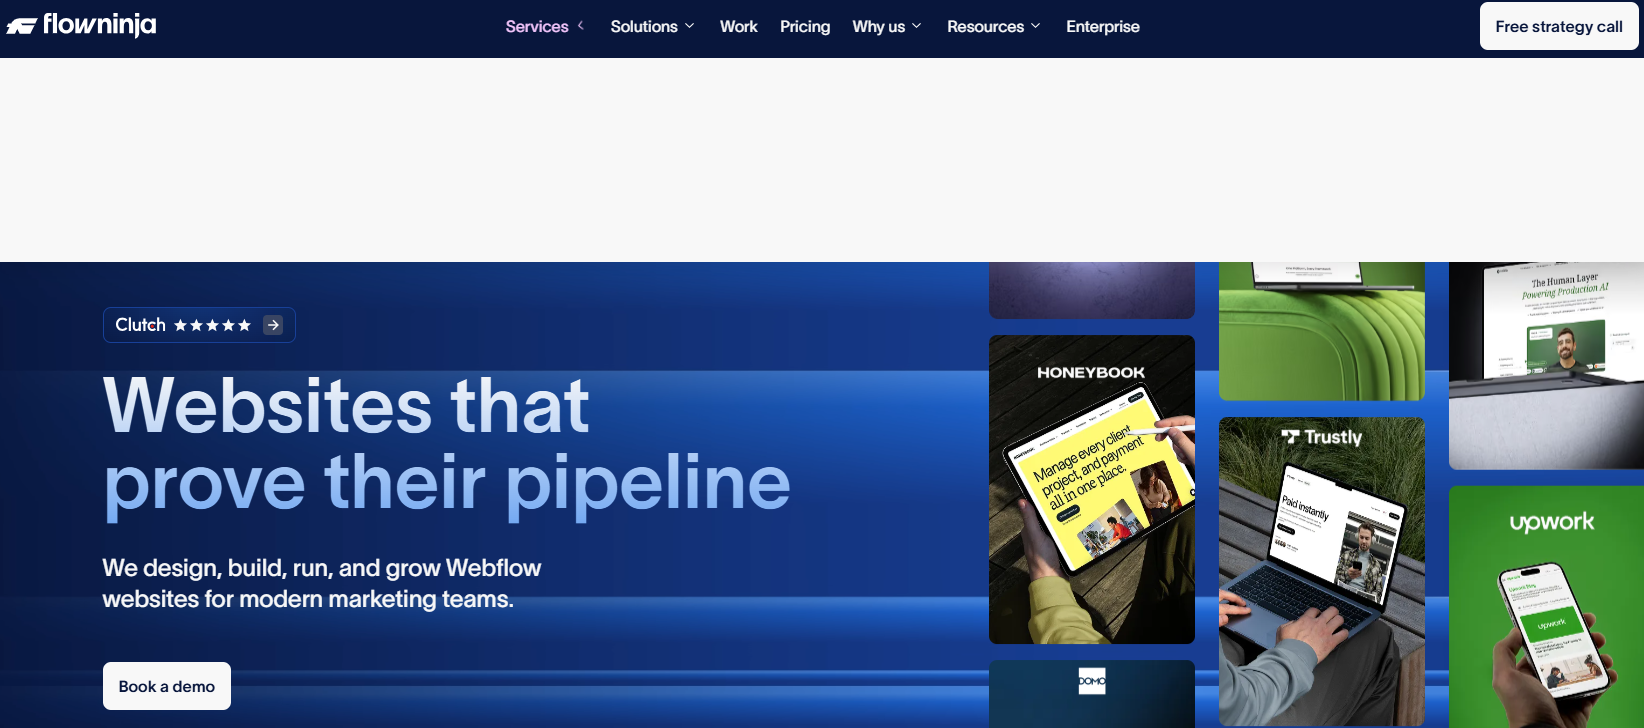Click the Upwork logo on green card

coord(1552,522)
